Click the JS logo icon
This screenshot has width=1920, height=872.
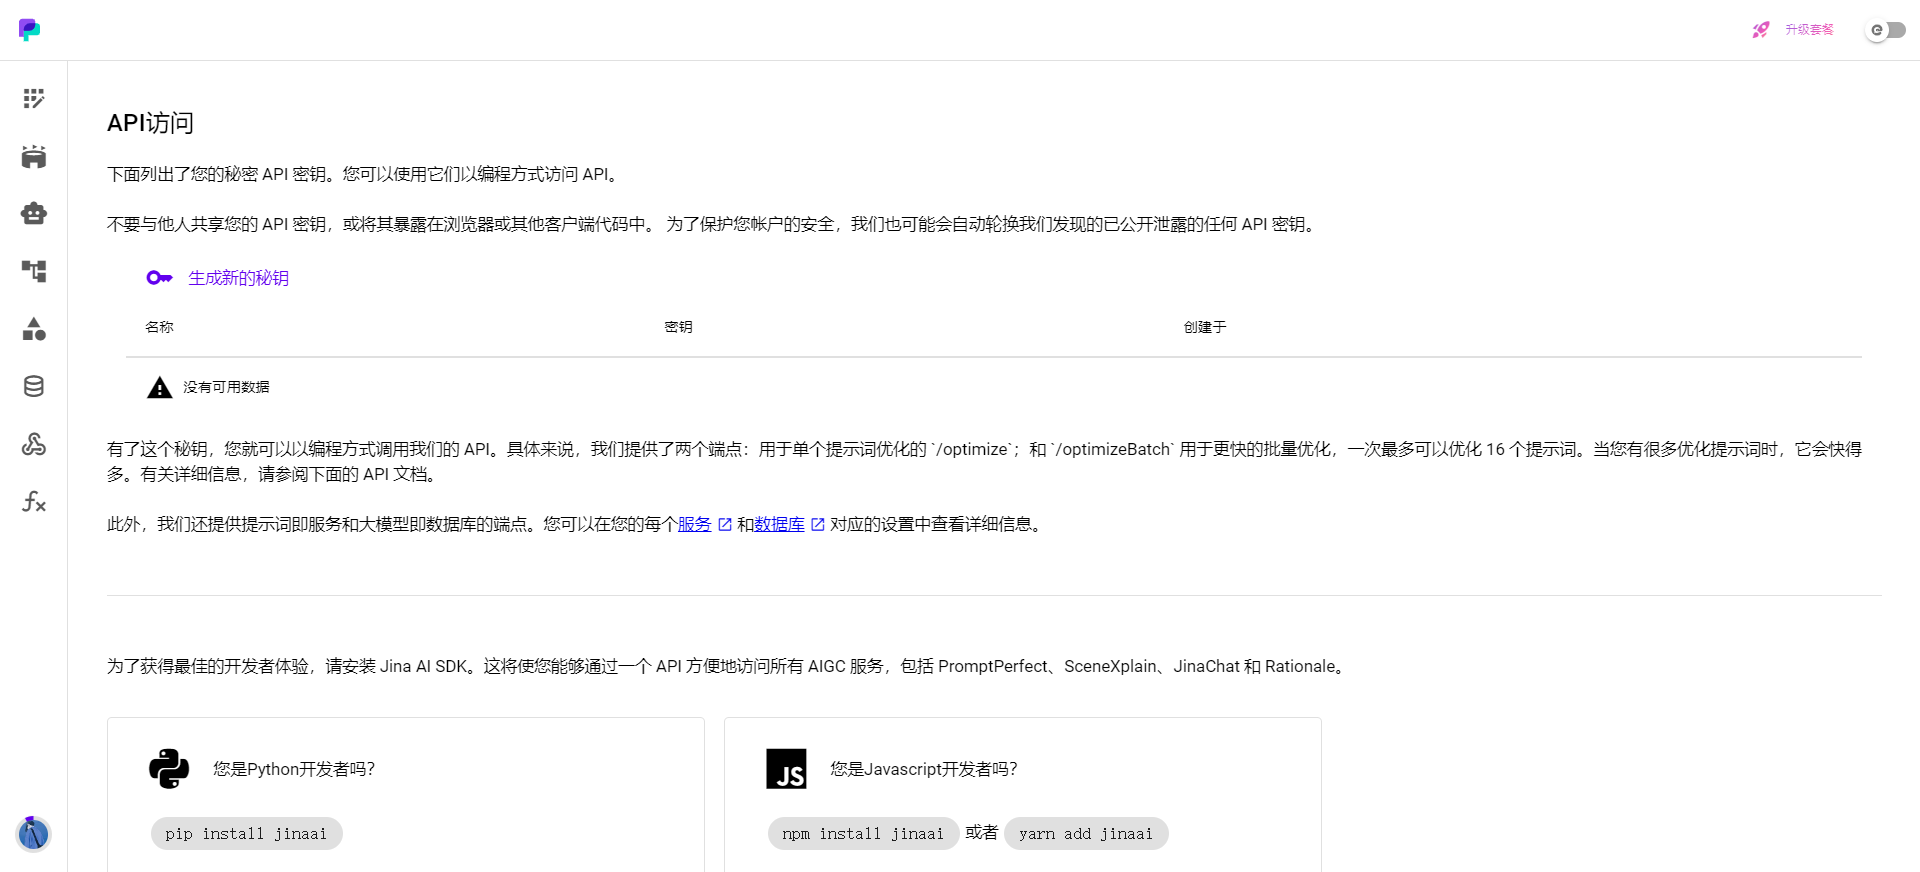point(786,769)
